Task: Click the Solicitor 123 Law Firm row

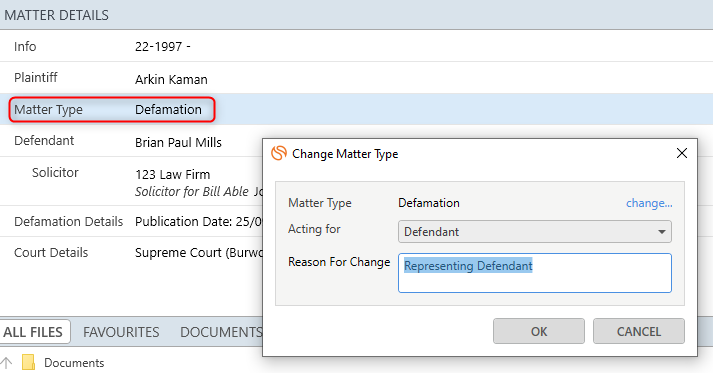Action: [x=131, y=181]
